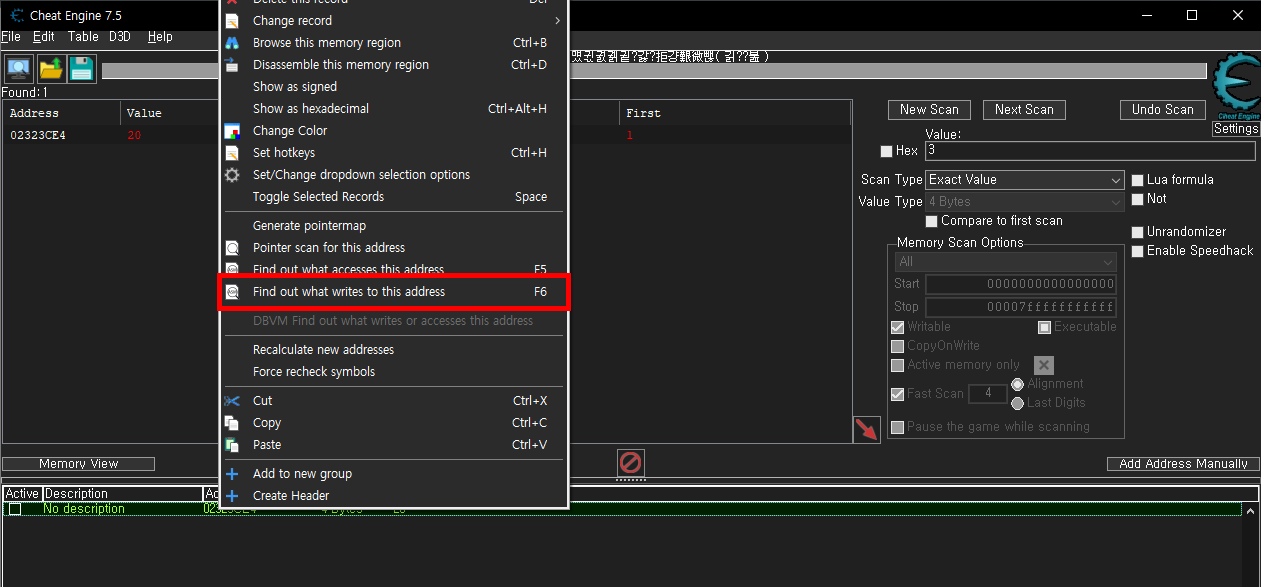The width and height of the screenshot is (1261, 587).
Task: Click the icon for Find out what writes to this address
Action: point(232,292)
